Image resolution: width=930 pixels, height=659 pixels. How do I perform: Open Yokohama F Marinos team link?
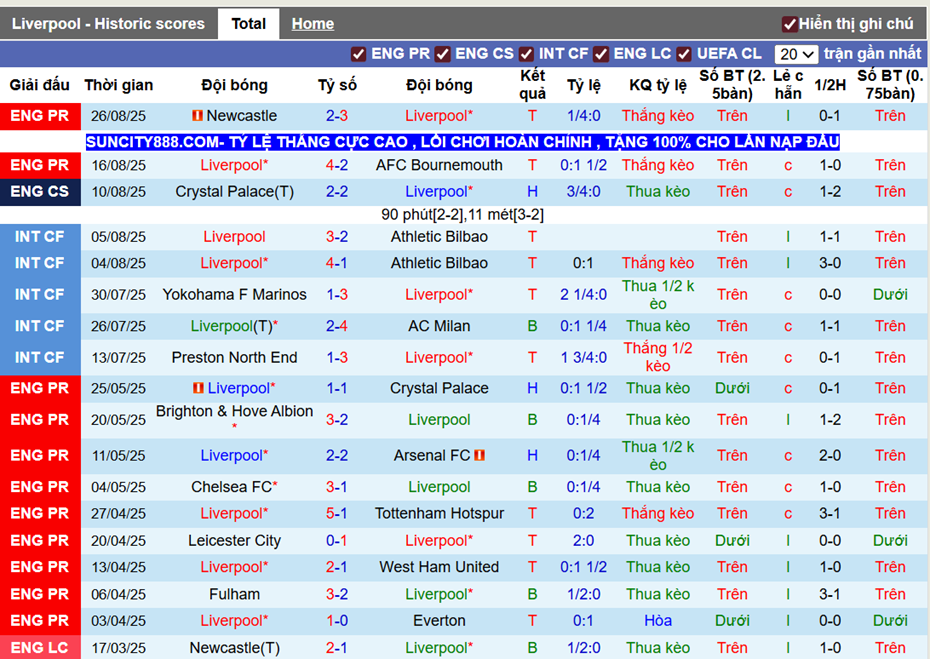click(234, 294)
